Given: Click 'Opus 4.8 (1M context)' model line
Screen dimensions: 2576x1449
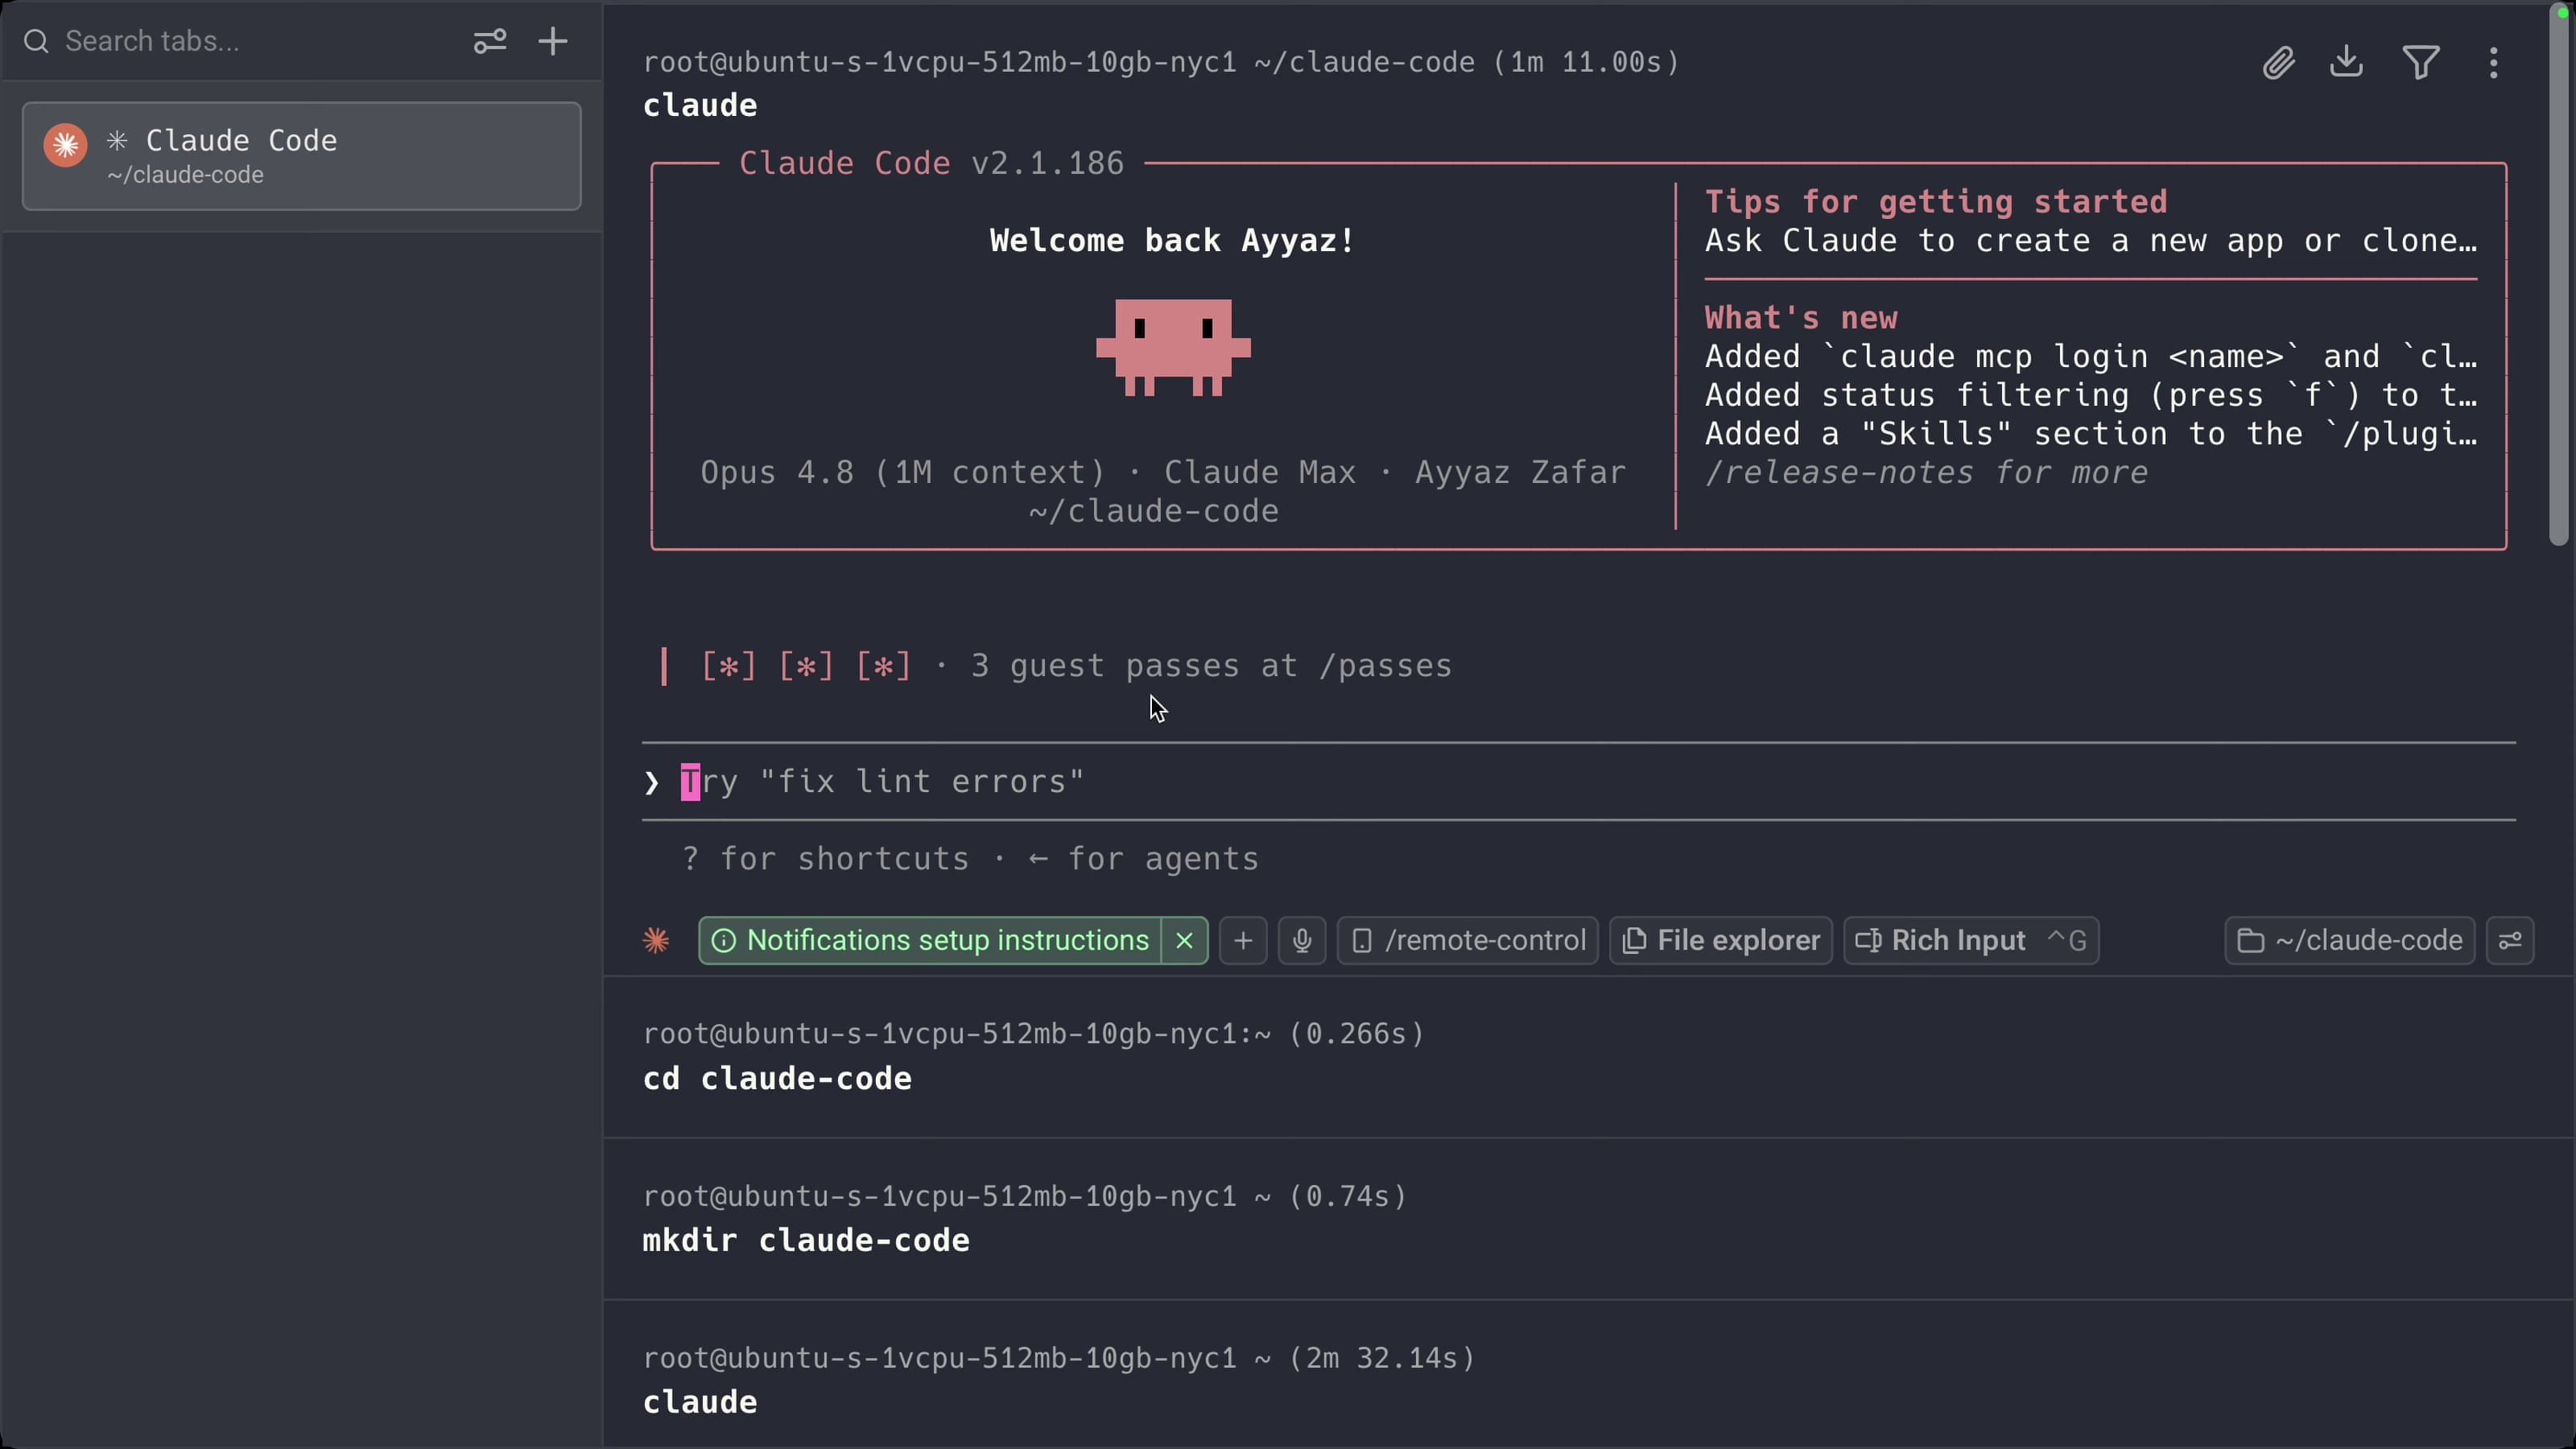Looking at the screenshot, I should (902, 472).
